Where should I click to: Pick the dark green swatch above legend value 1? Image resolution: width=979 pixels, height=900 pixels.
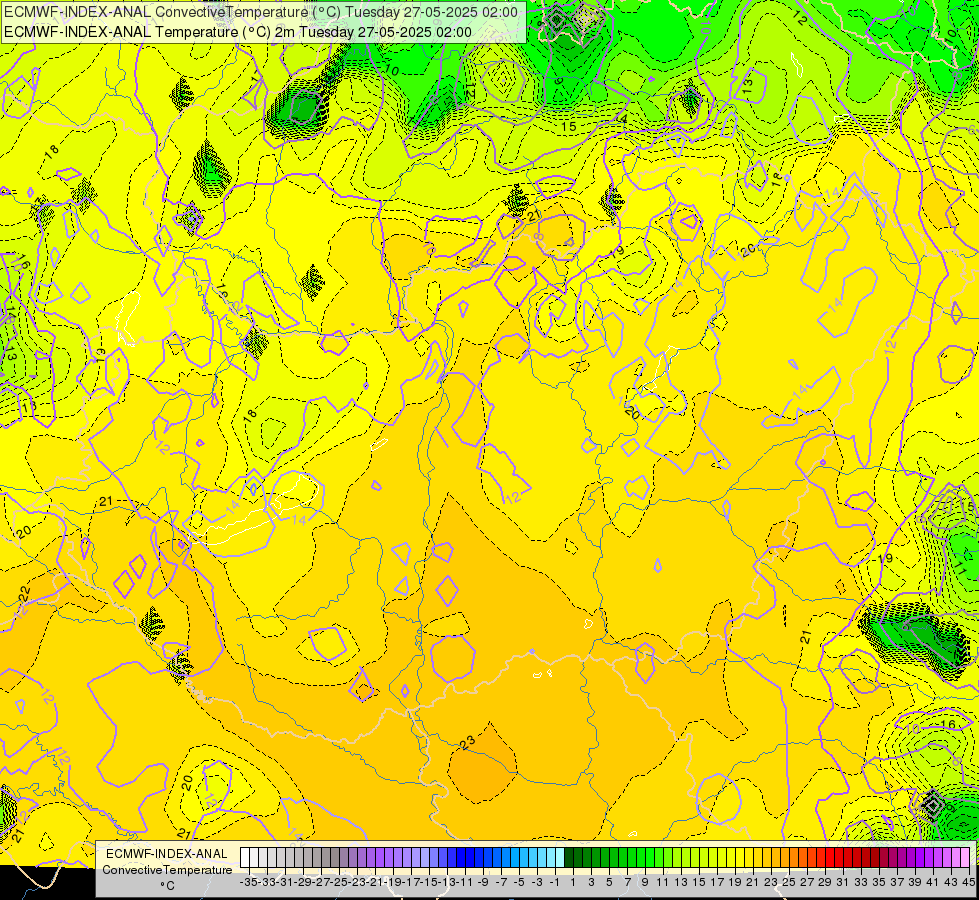tap(569, 858)
